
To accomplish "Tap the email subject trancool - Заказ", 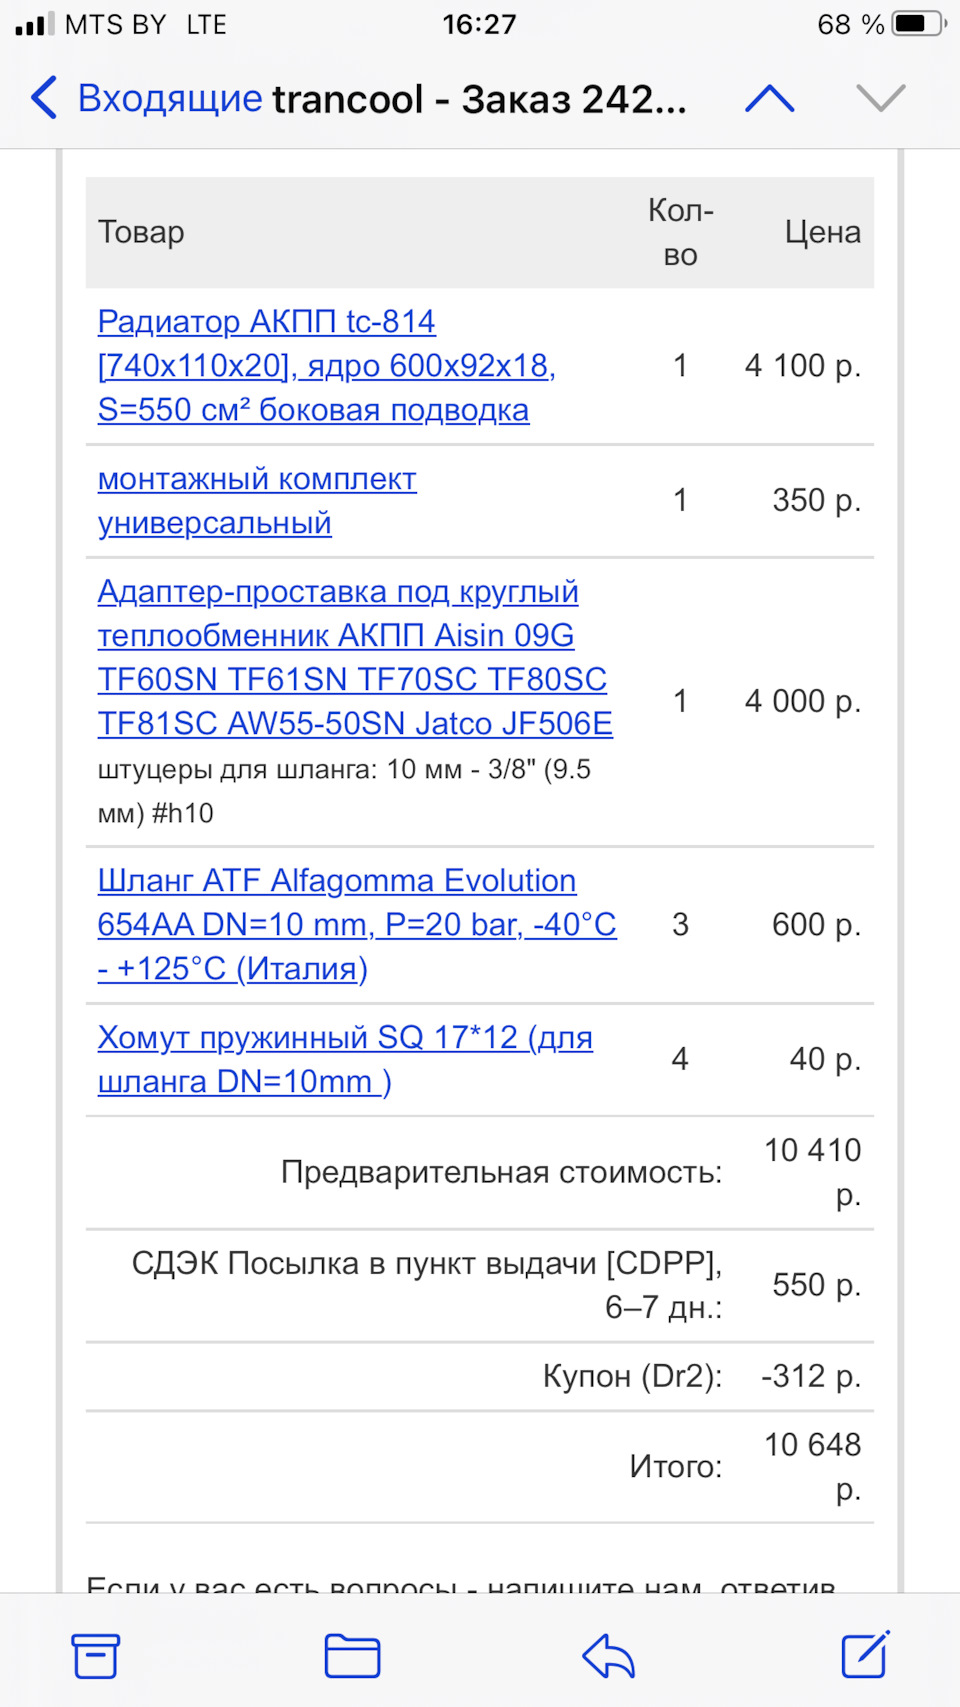I will click(x=478, y=98).
